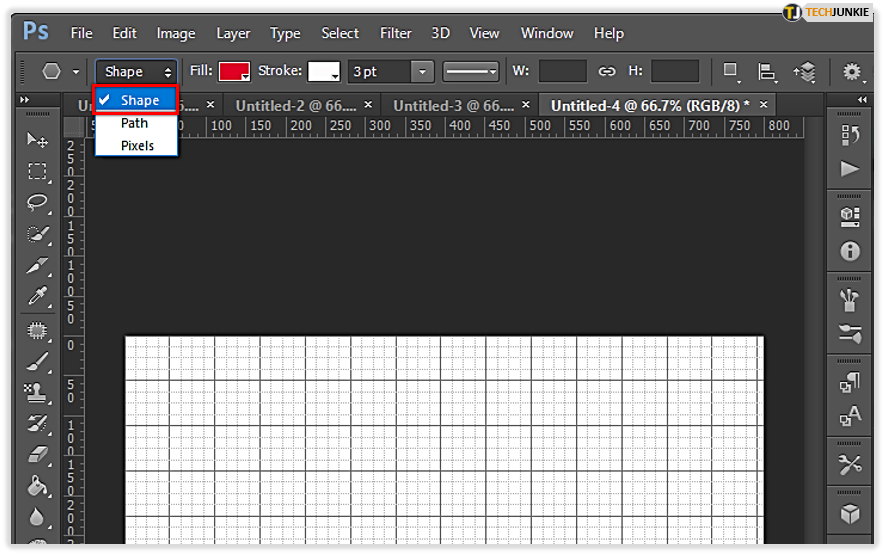
Task: Open the white Stroke color swatch
Action: 323,72
